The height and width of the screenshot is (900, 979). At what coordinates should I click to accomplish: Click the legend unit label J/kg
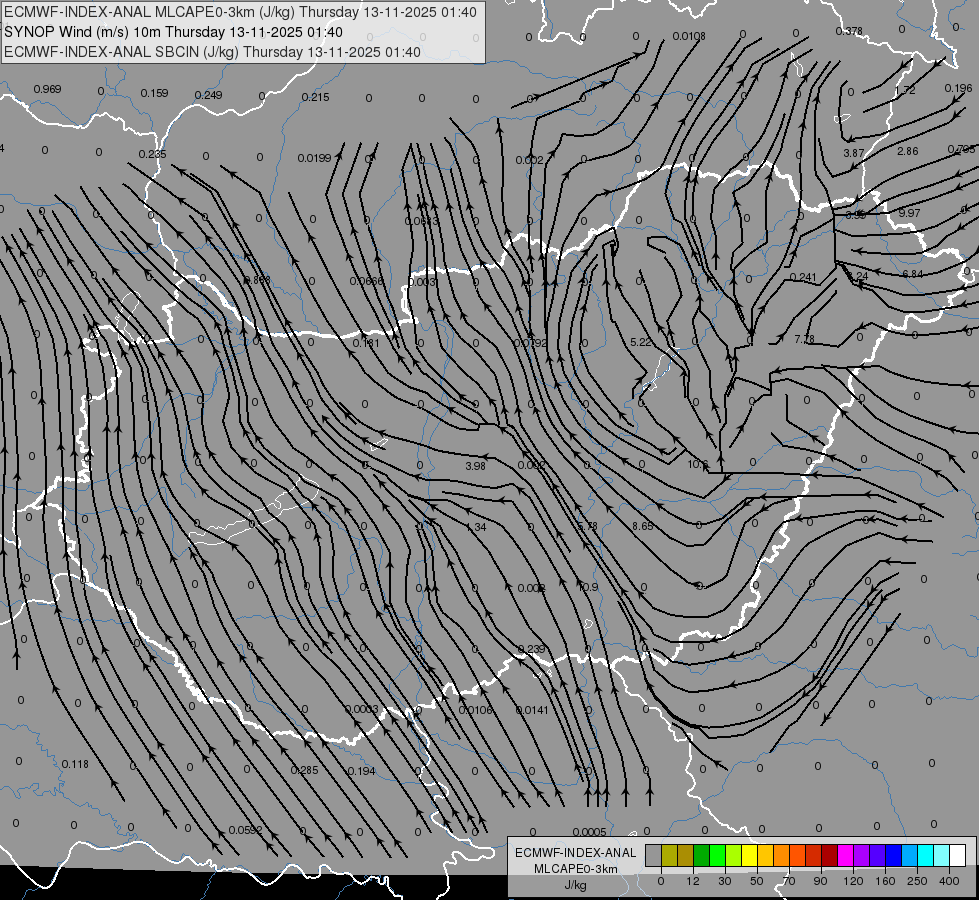point(576,885)
